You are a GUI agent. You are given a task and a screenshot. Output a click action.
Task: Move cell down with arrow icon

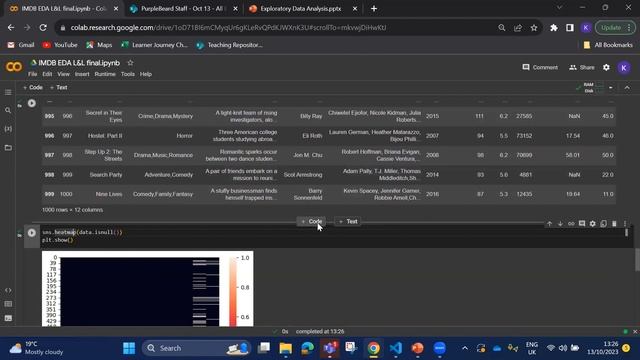(560, 224)
